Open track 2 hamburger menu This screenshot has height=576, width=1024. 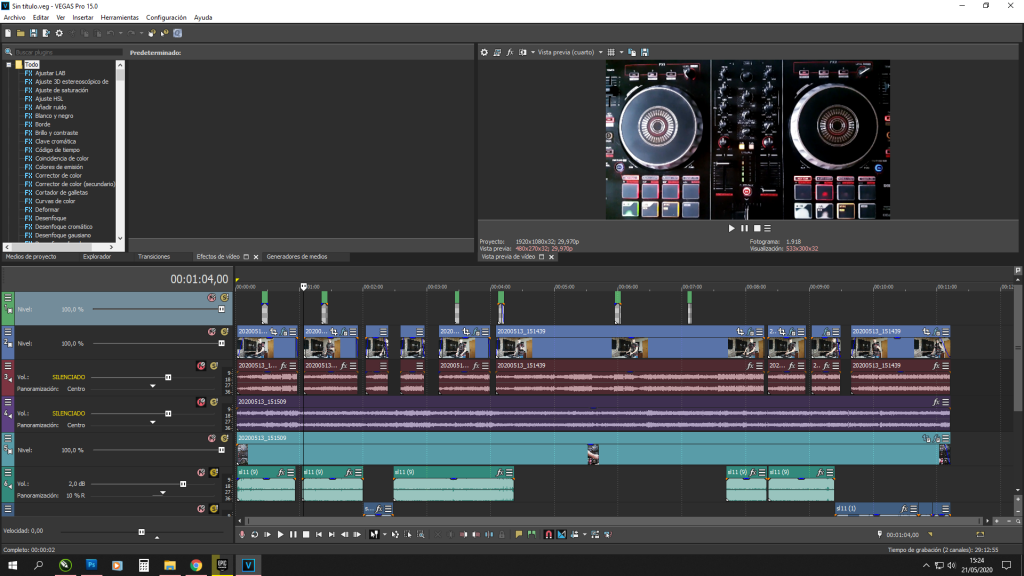pyautogui.click(x=8, y=333)
